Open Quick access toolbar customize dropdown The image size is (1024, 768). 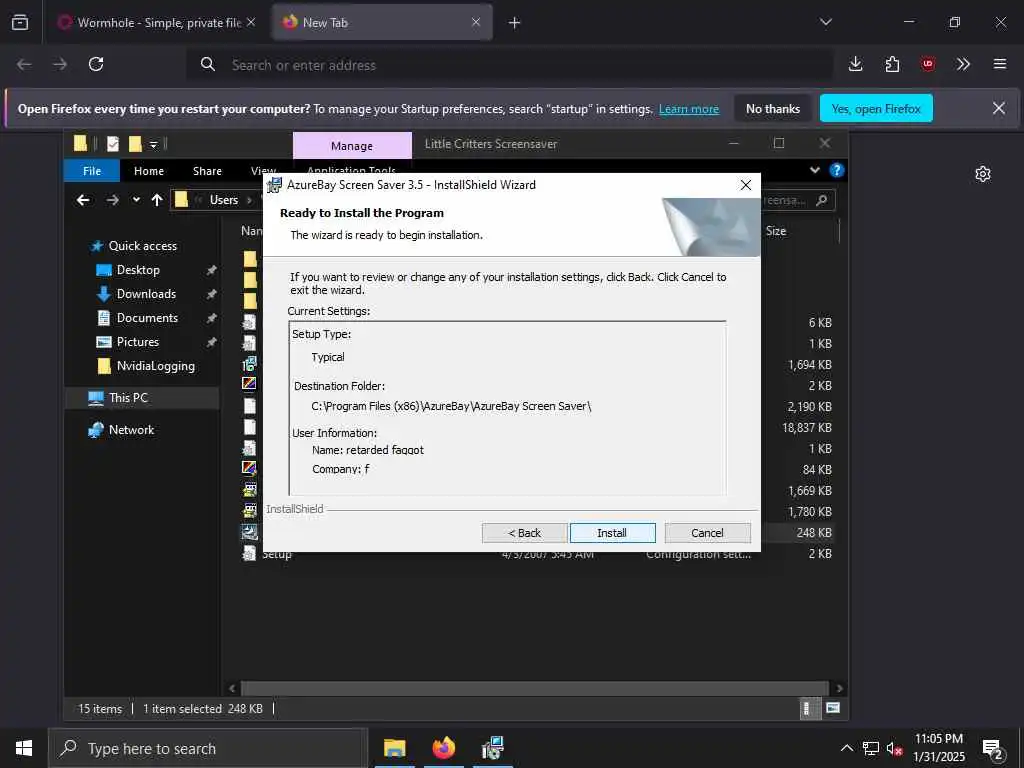[153, 144]
